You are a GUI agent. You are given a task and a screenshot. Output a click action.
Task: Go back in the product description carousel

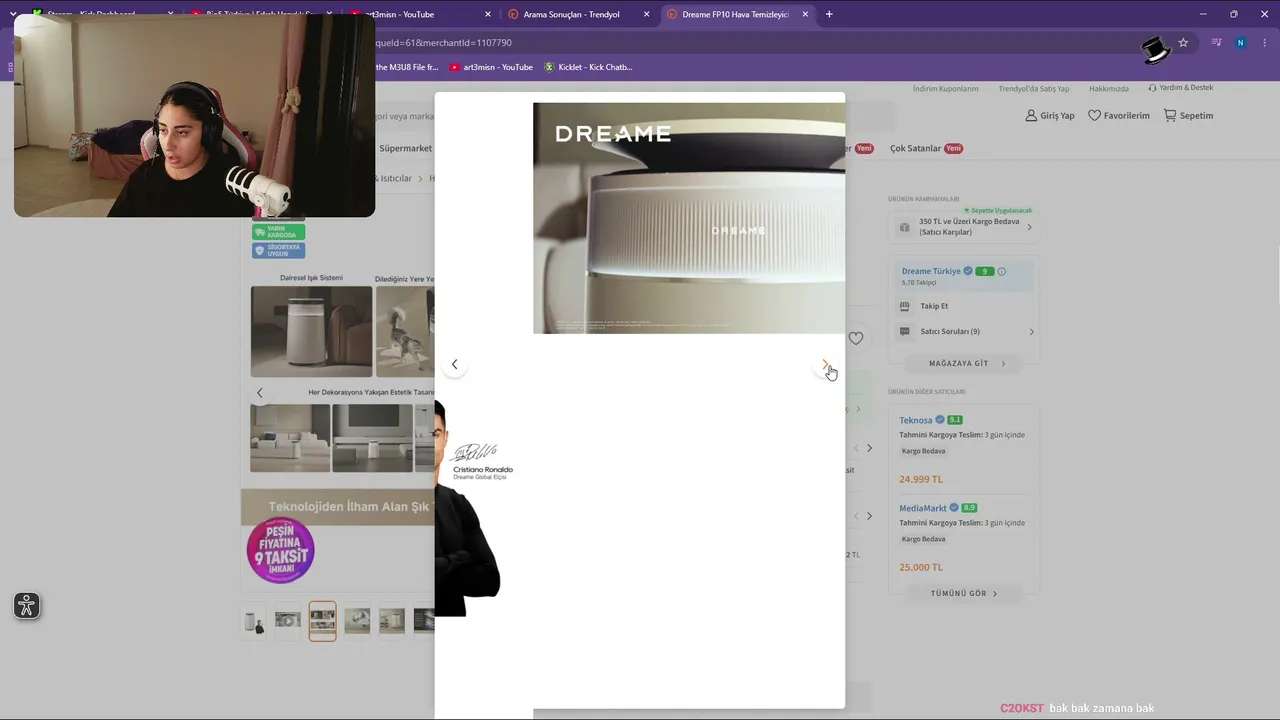tap(260, 393)
